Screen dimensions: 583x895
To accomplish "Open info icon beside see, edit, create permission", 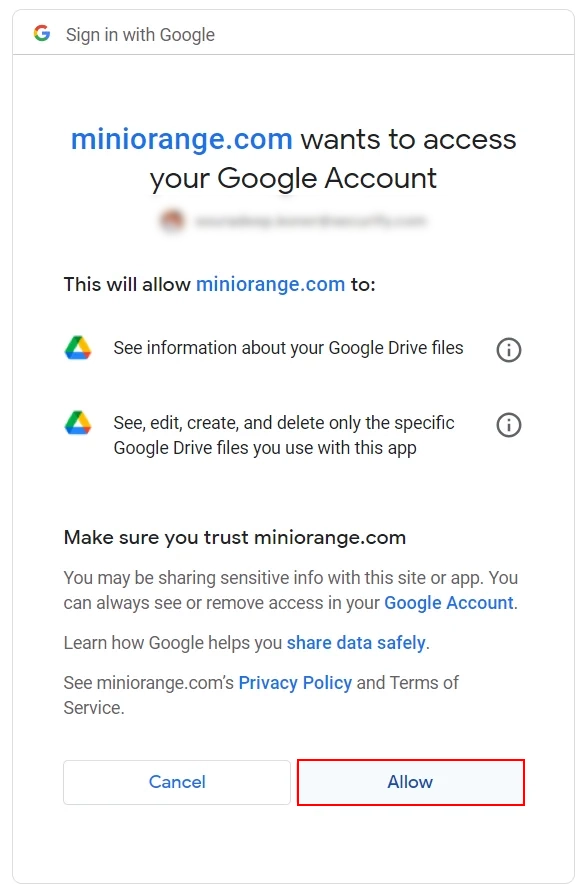I will 508,425.
